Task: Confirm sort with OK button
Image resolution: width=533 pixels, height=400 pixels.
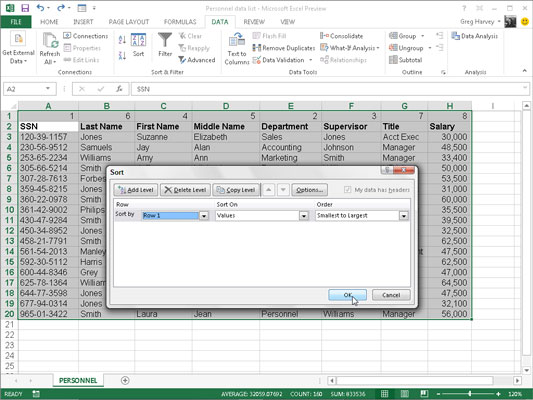Action: click(x=347, y=295)
